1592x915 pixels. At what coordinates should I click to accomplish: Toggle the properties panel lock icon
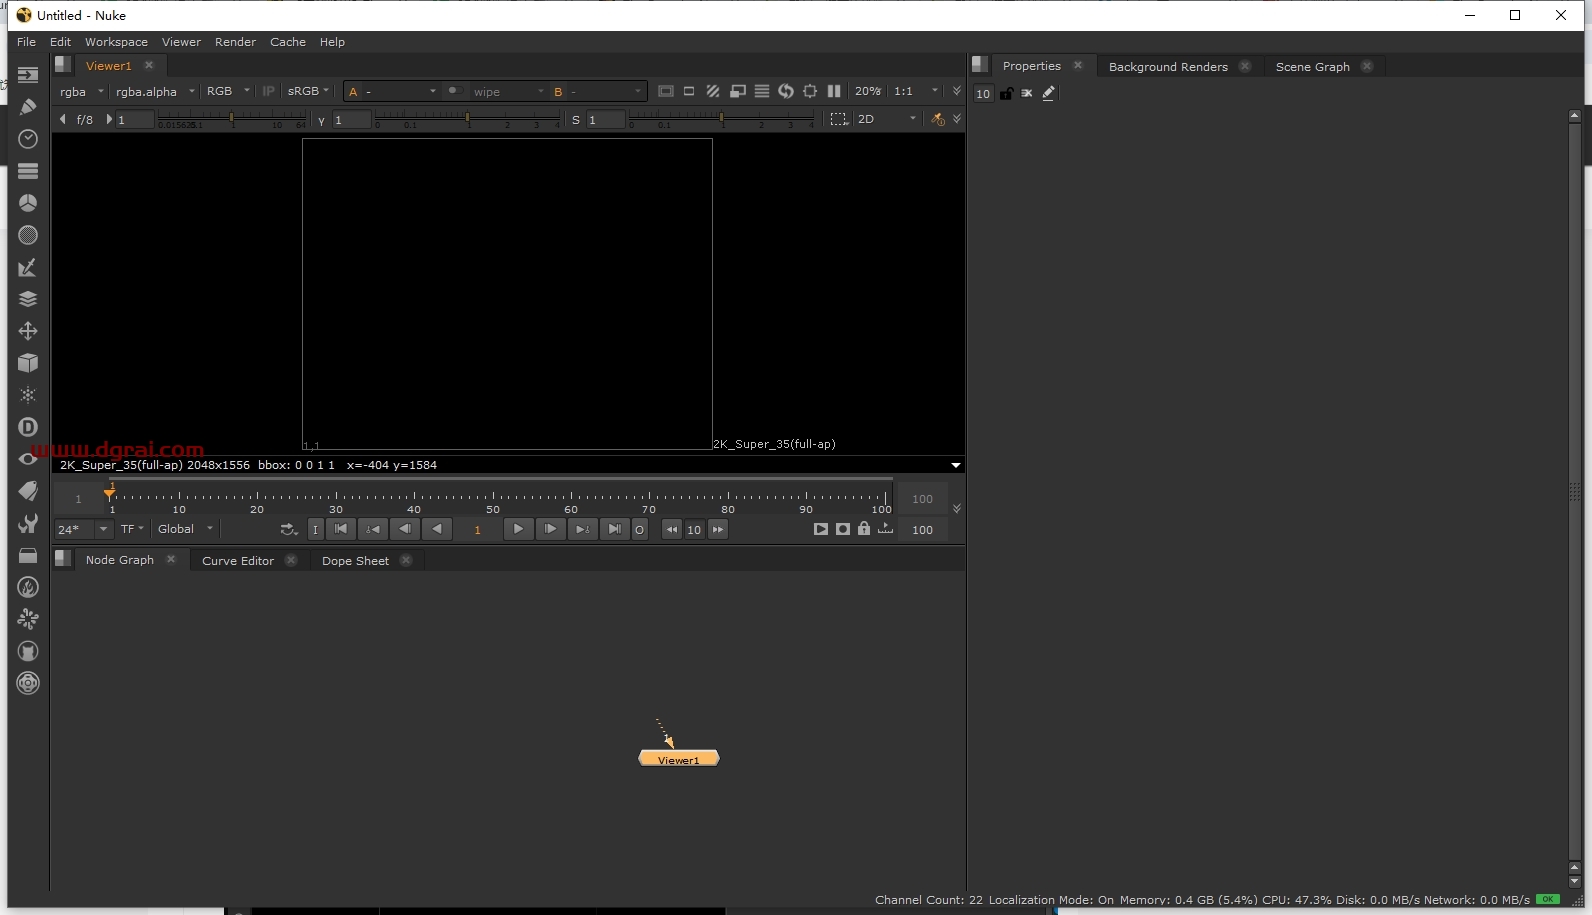1007,93
